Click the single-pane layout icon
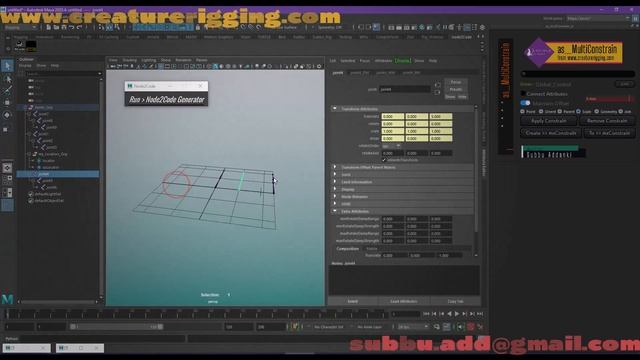The height and width of the screenshot is (360, 640). point(7,168)
